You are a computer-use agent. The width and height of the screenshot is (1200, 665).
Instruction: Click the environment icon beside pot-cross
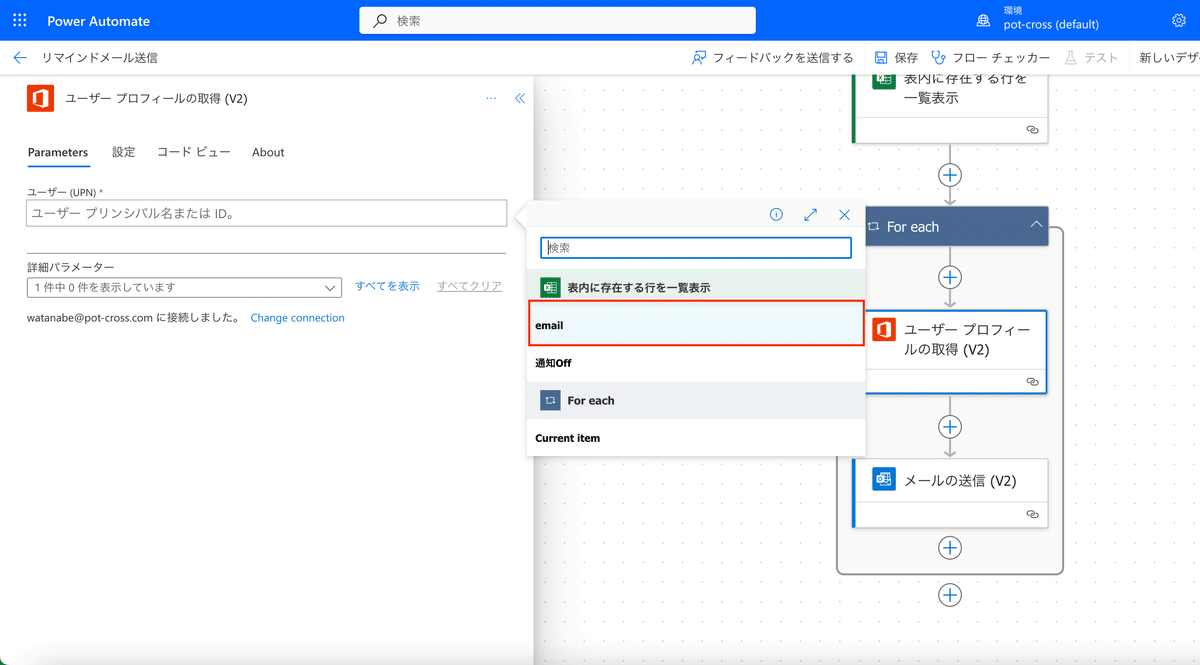984,20
